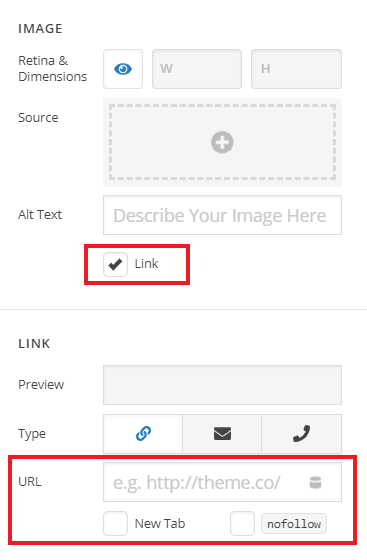The image size is (367, 560).
Task: Click the link Preview box
Action: (x=222, y=385)
